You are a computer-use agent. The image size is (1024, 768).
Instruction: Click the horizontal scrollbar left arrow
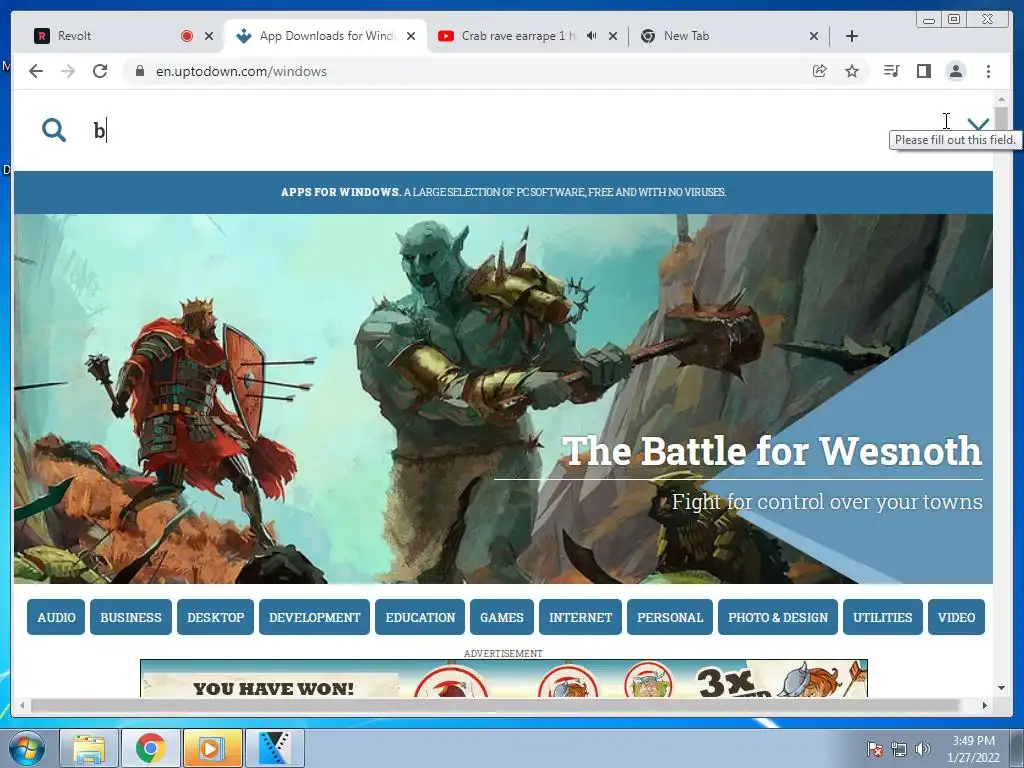point(22,705)
